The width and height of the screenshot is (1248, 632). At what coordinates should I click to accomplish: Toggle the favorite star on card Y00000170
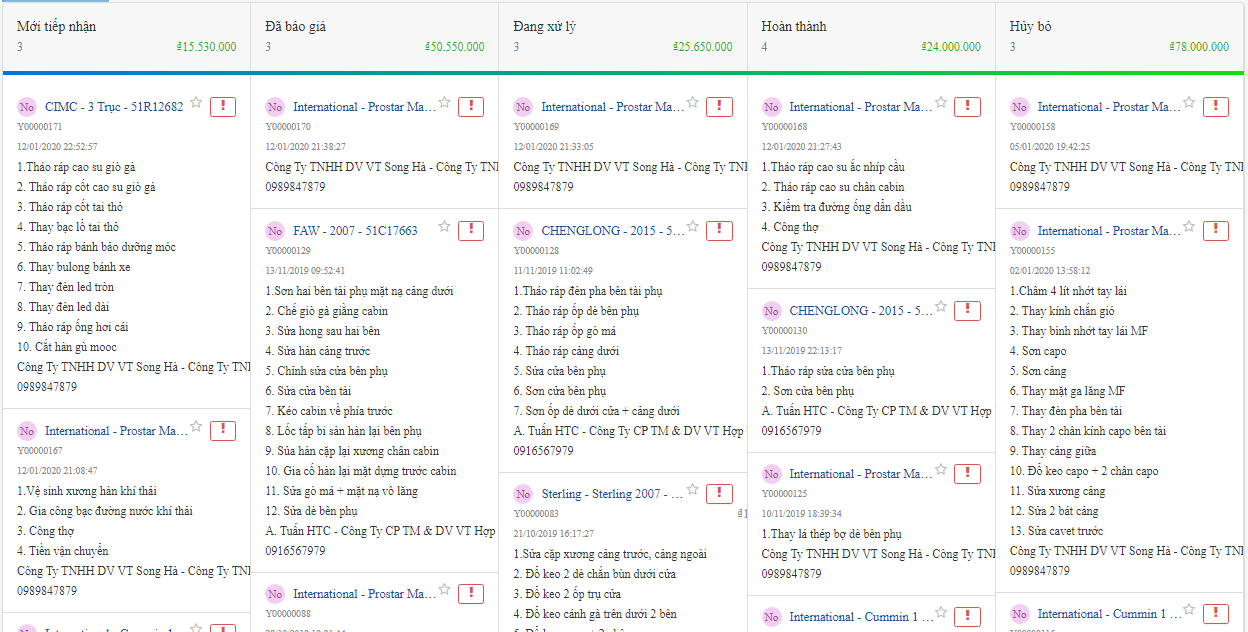(x=444, y=103)
